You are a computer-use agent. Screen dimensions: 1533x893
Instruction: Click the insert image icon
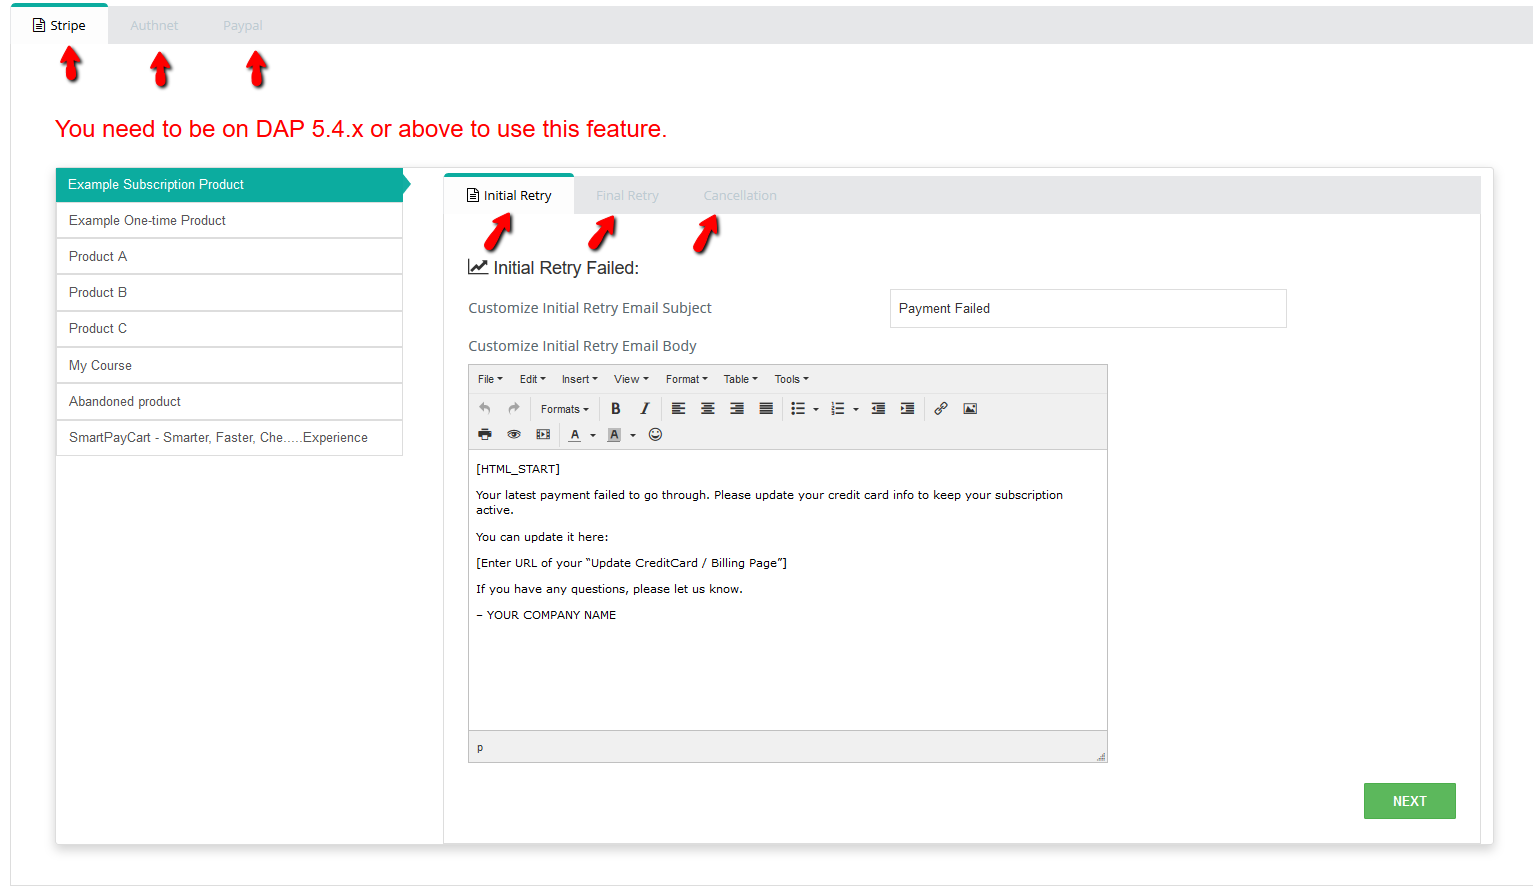(970, 409)
